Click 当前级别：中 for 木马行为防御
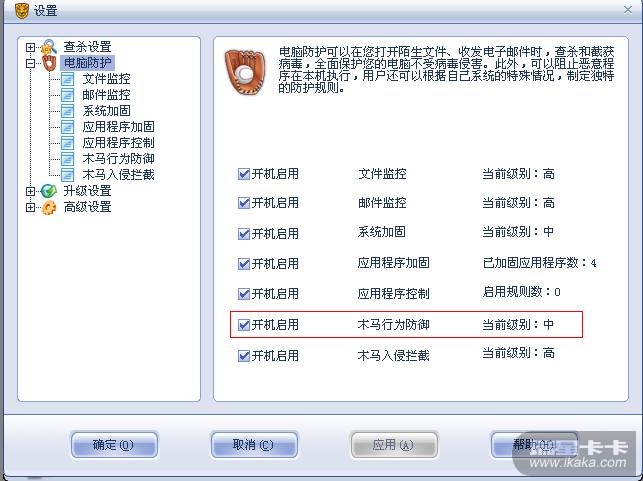The image size is (643, 481). (x=518, y=325)
